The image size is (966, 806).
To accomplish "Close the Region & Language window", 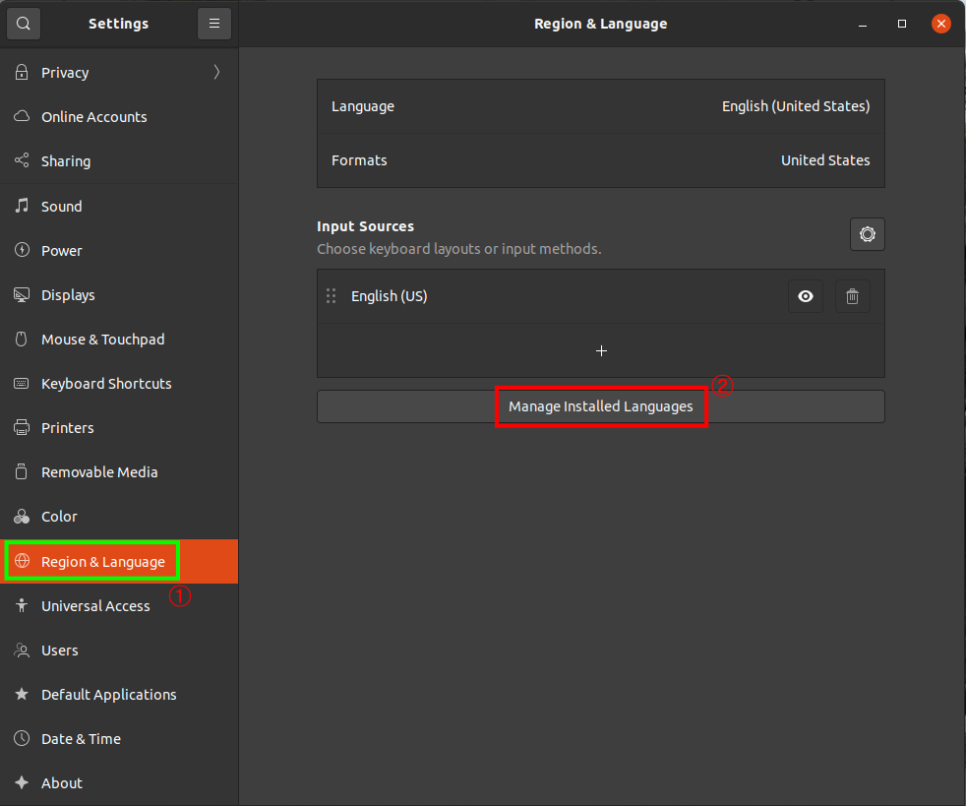I will click(x=941, y=24).
